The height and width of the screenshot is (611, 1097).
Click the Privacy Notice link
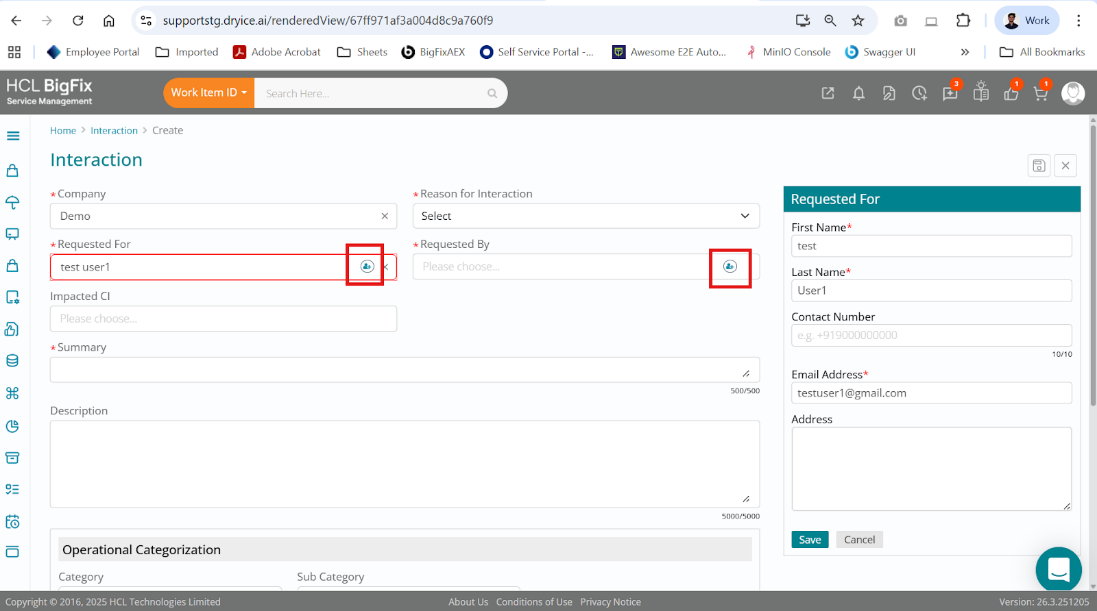(610, 602)
